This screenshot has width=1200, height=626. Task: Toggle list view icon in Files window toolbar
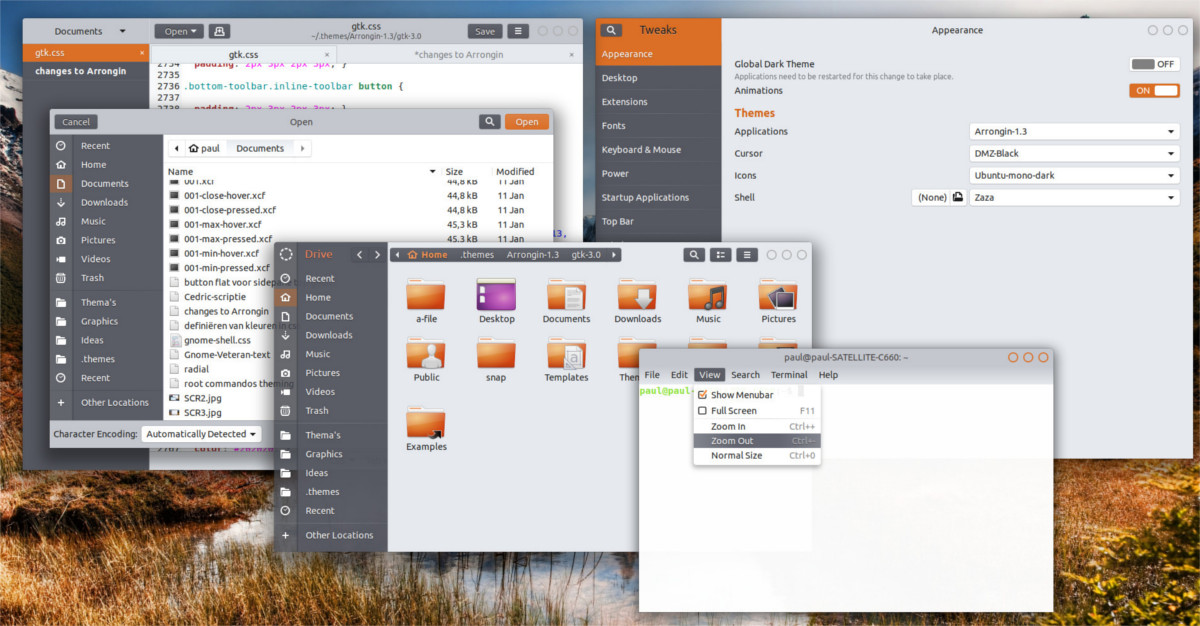(x=720, y=255)
